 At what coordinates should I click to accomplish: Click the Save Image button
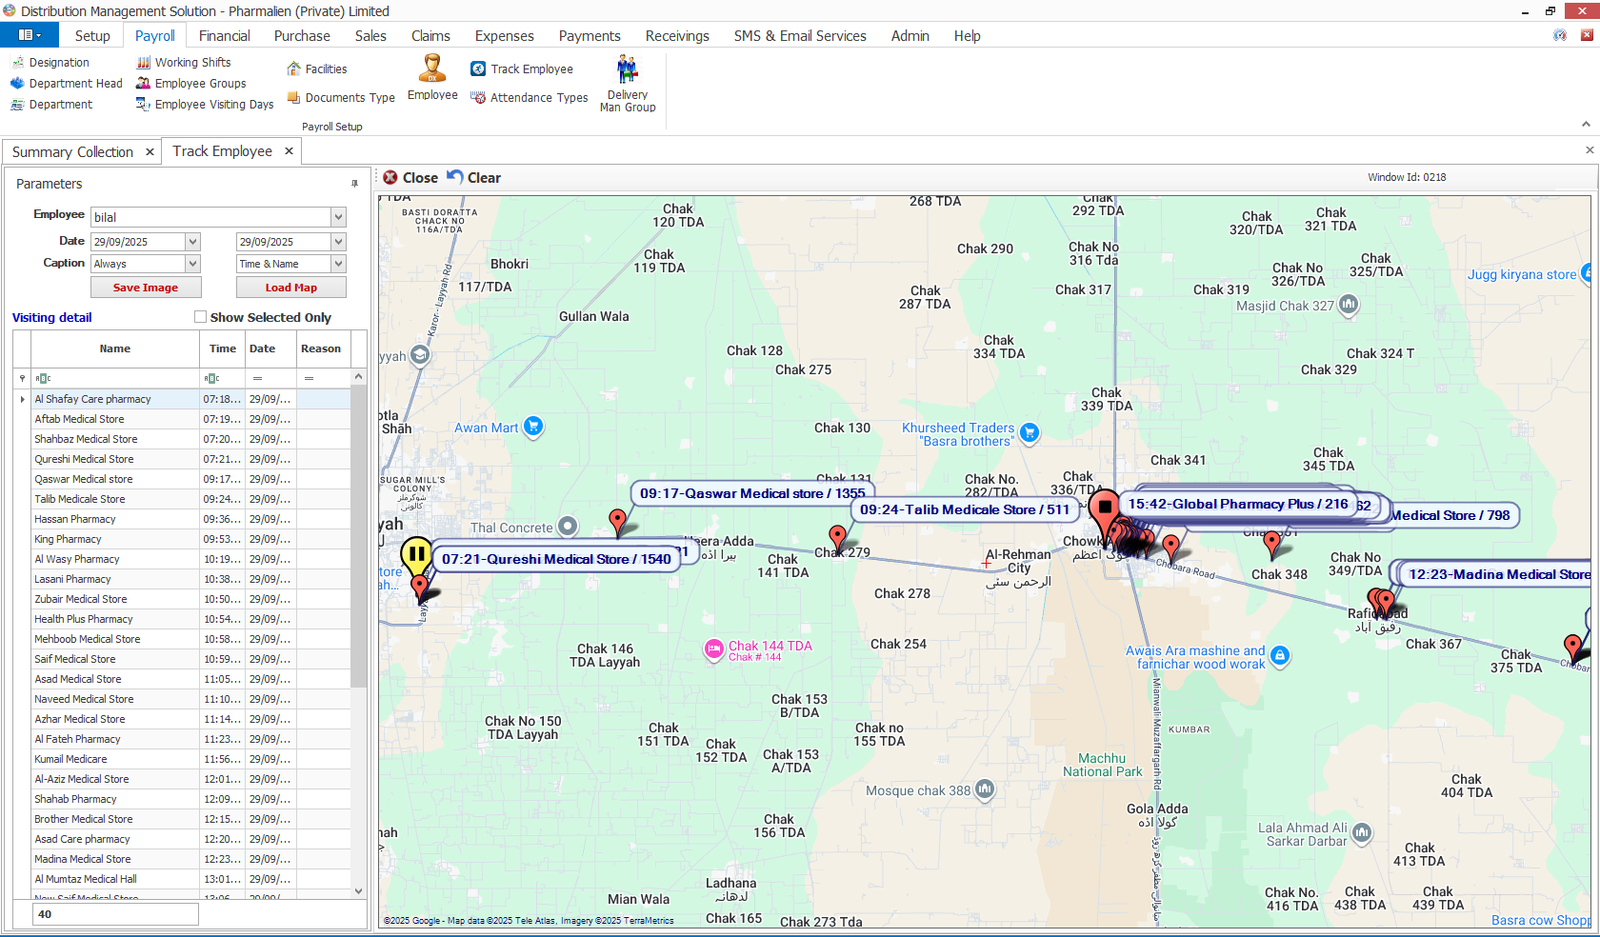(146, 287)
